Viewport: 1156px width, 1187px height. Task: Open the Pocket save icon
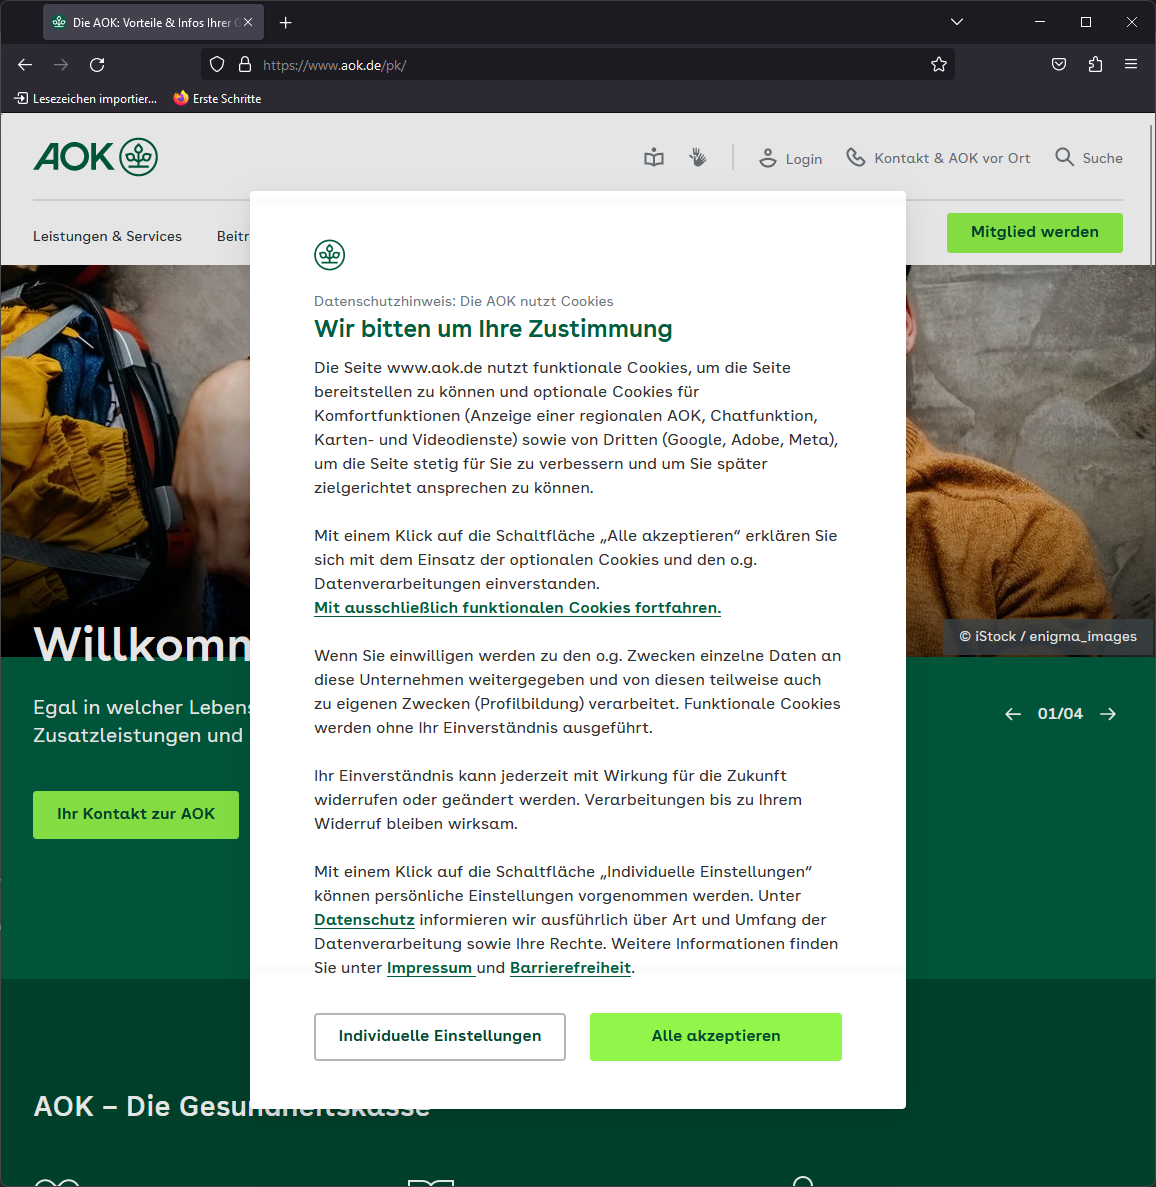pos(1059,64)
